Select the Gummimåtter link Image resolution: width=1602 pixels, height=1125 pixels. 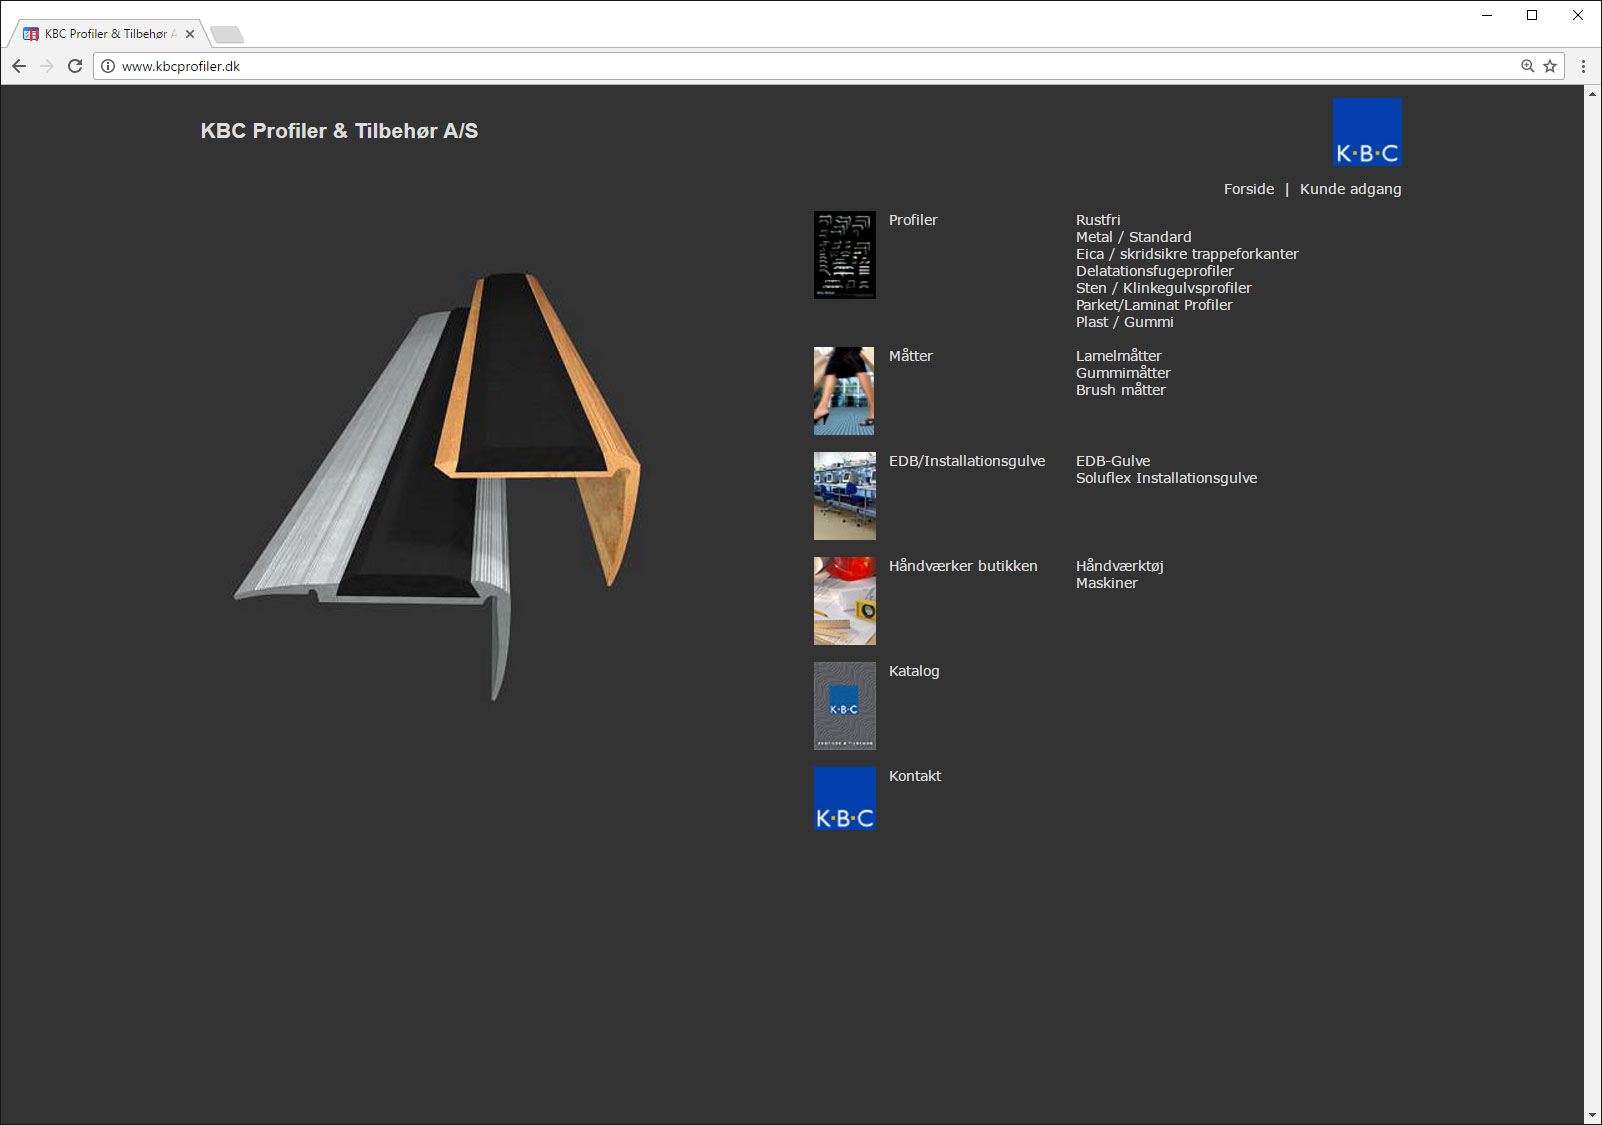[1123, 373]
